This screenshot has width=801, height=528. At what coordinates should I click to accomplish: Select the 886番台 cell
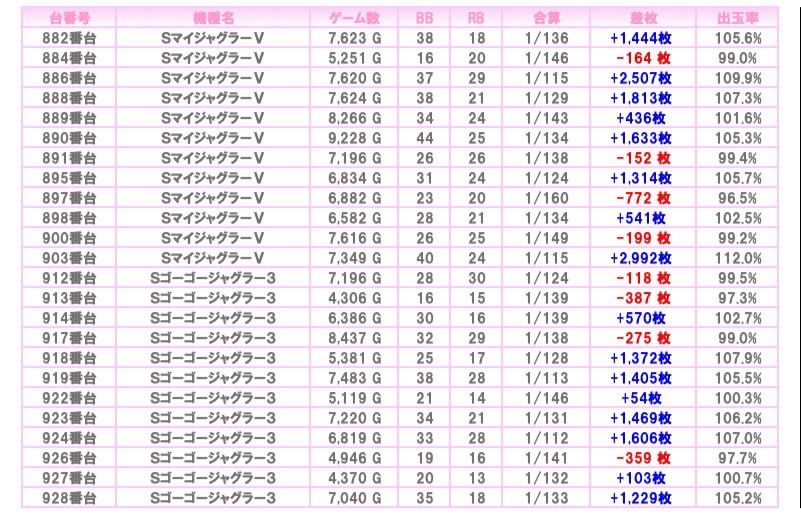(69, 78)
